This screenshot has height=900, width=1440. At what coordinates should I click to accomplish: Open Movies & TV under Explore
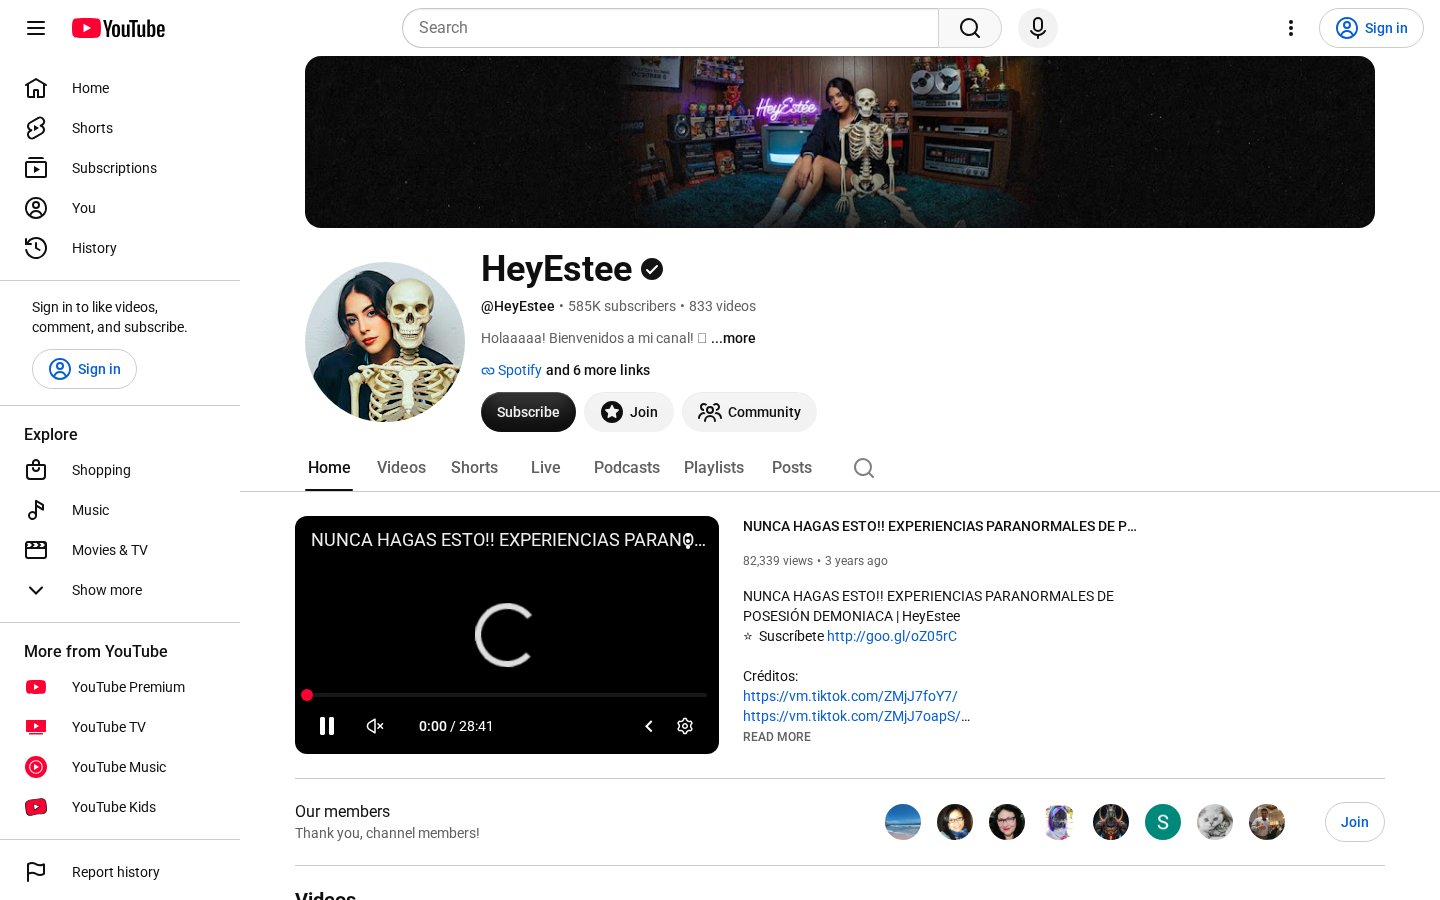120,550
